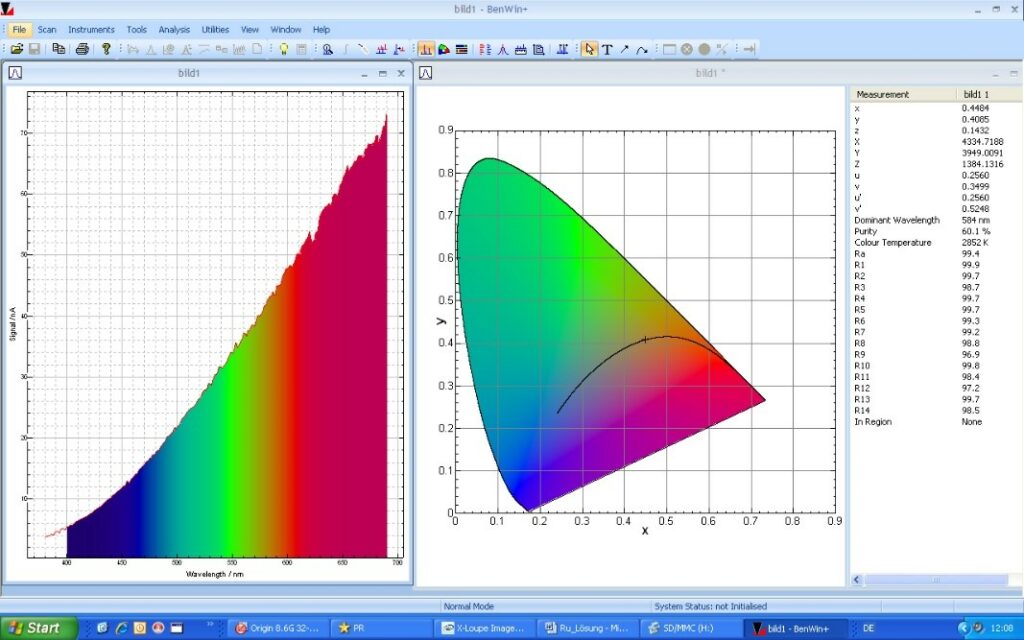Click the rectangle region tool icon

669,49
